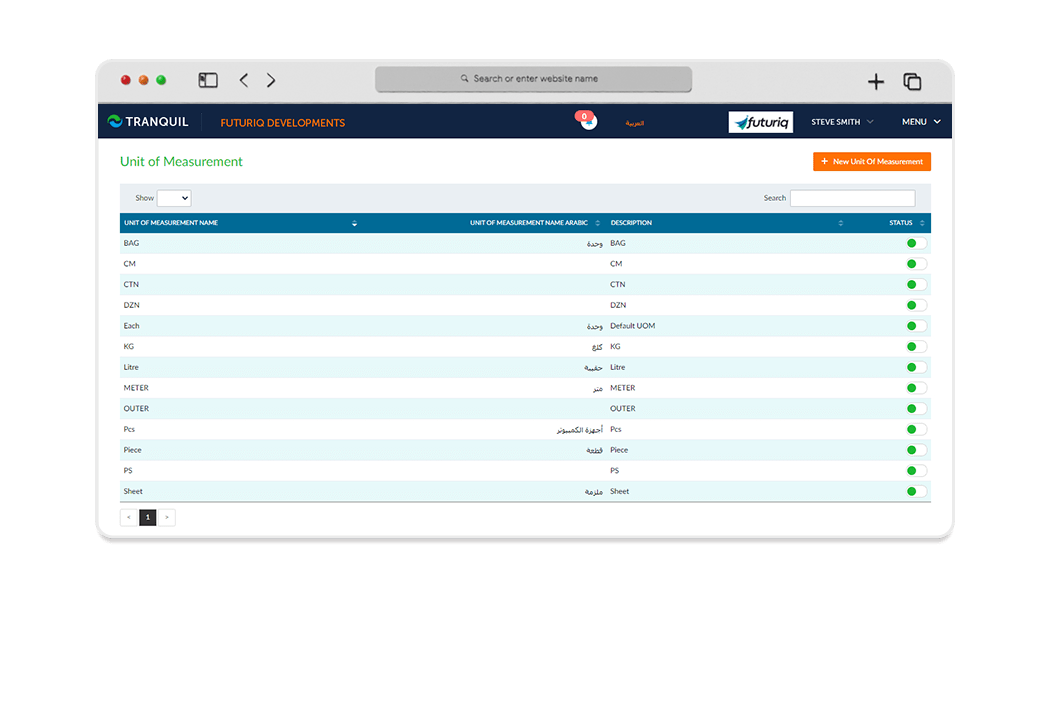Disable the status toggle for BAG
This screenshot has width=1050, height=705.
point(911,243)
